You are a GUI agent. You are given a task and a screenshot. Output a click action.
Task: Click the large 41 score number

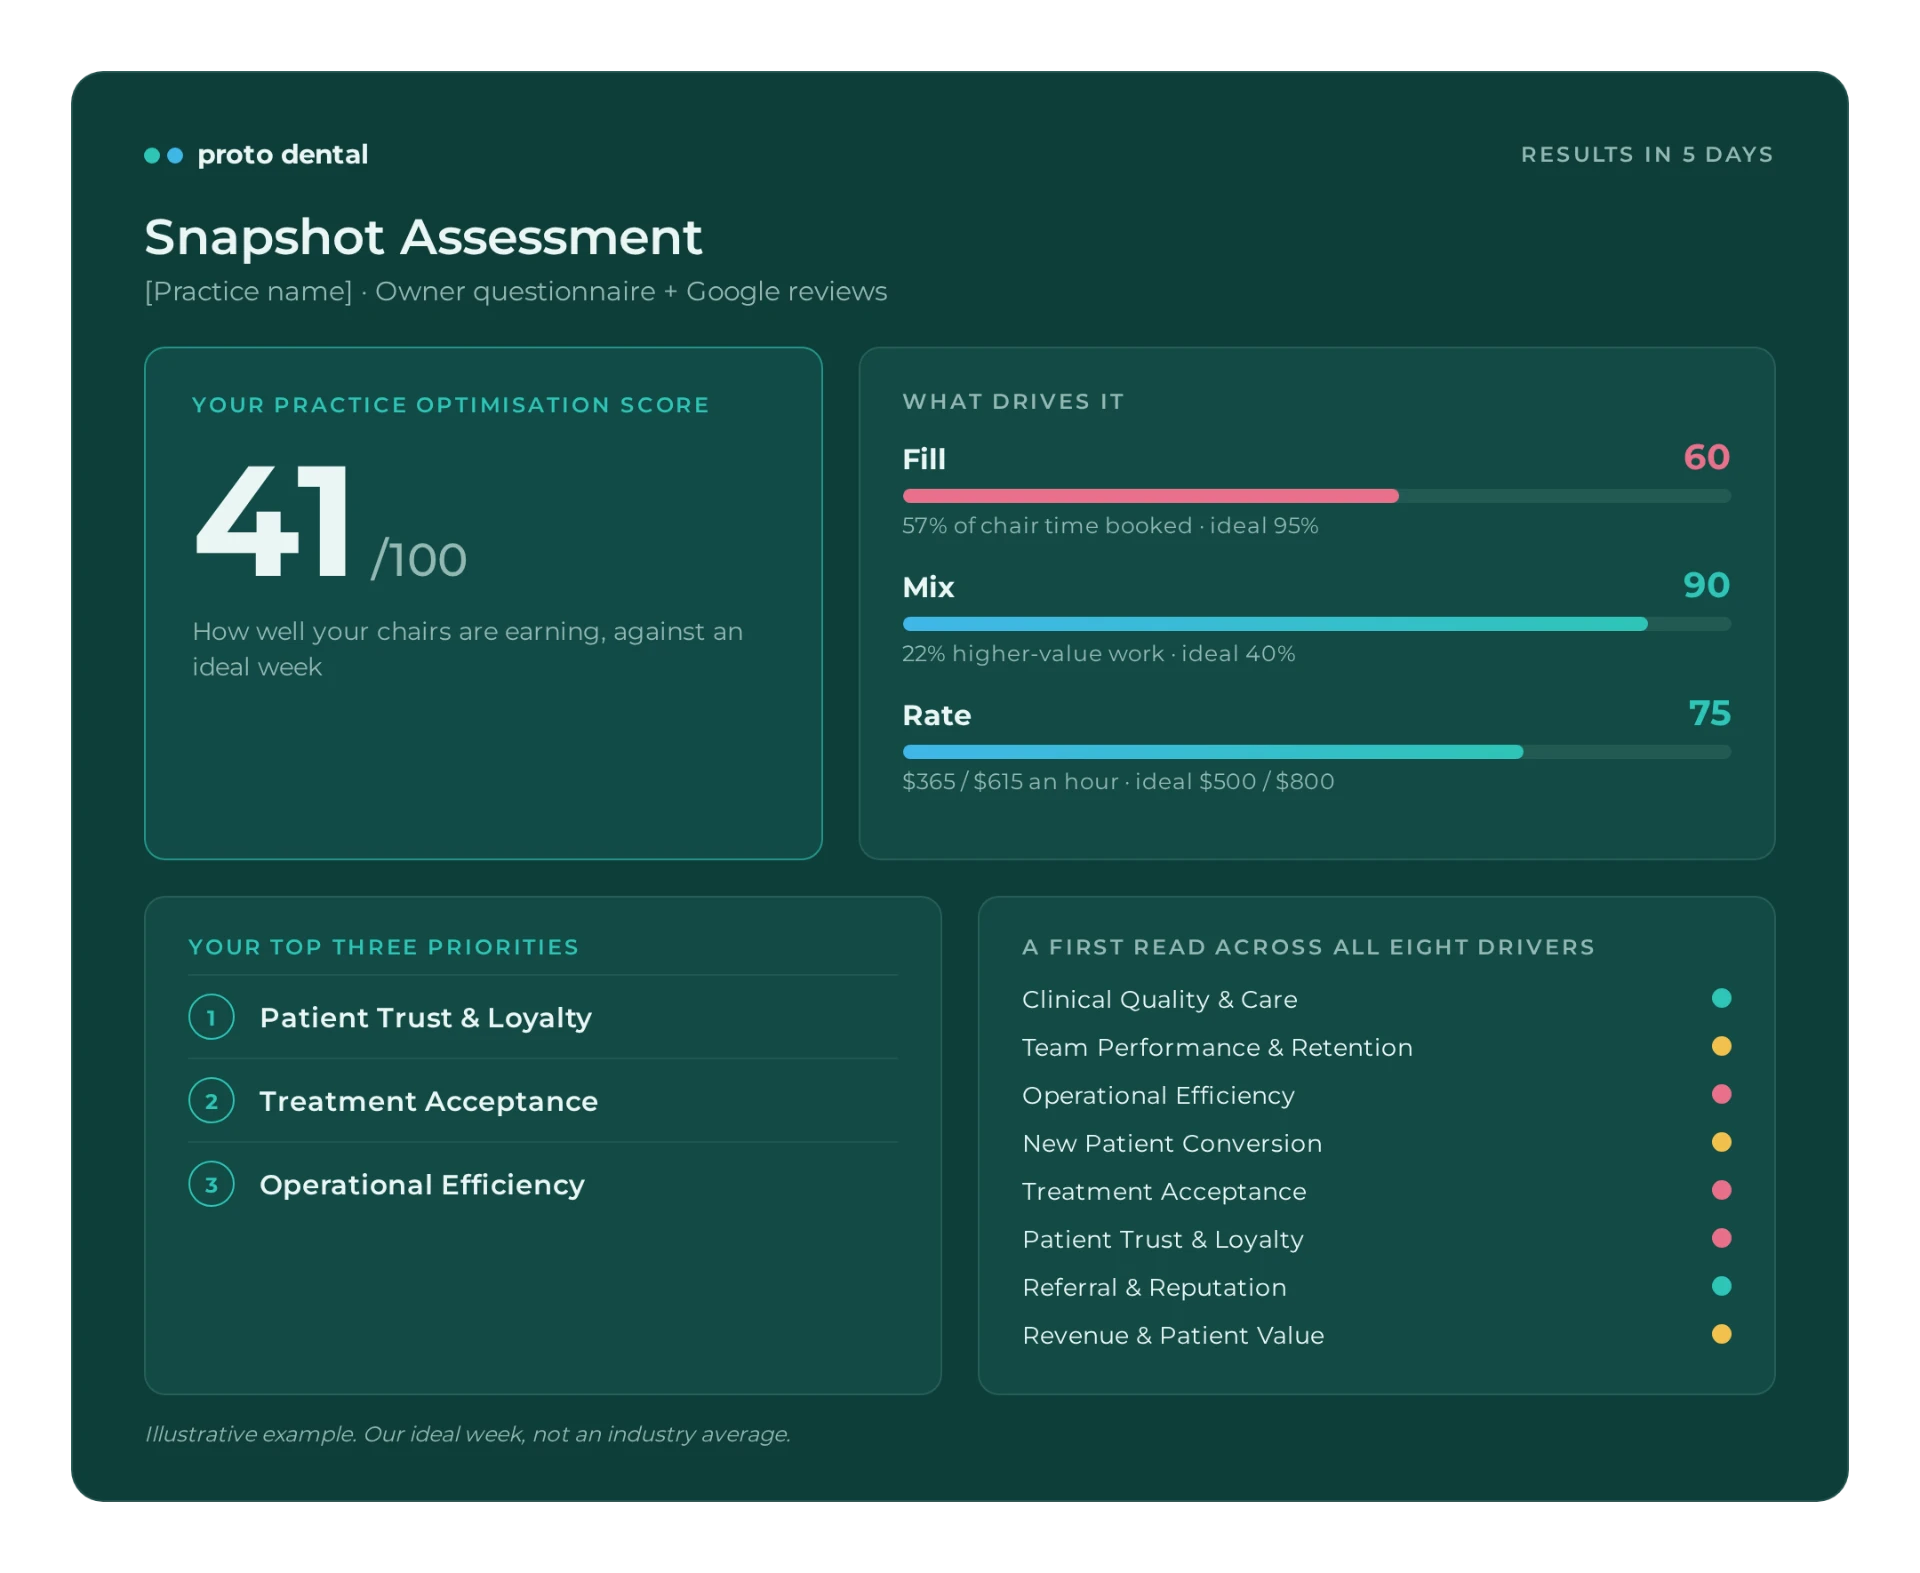point(272,521)
